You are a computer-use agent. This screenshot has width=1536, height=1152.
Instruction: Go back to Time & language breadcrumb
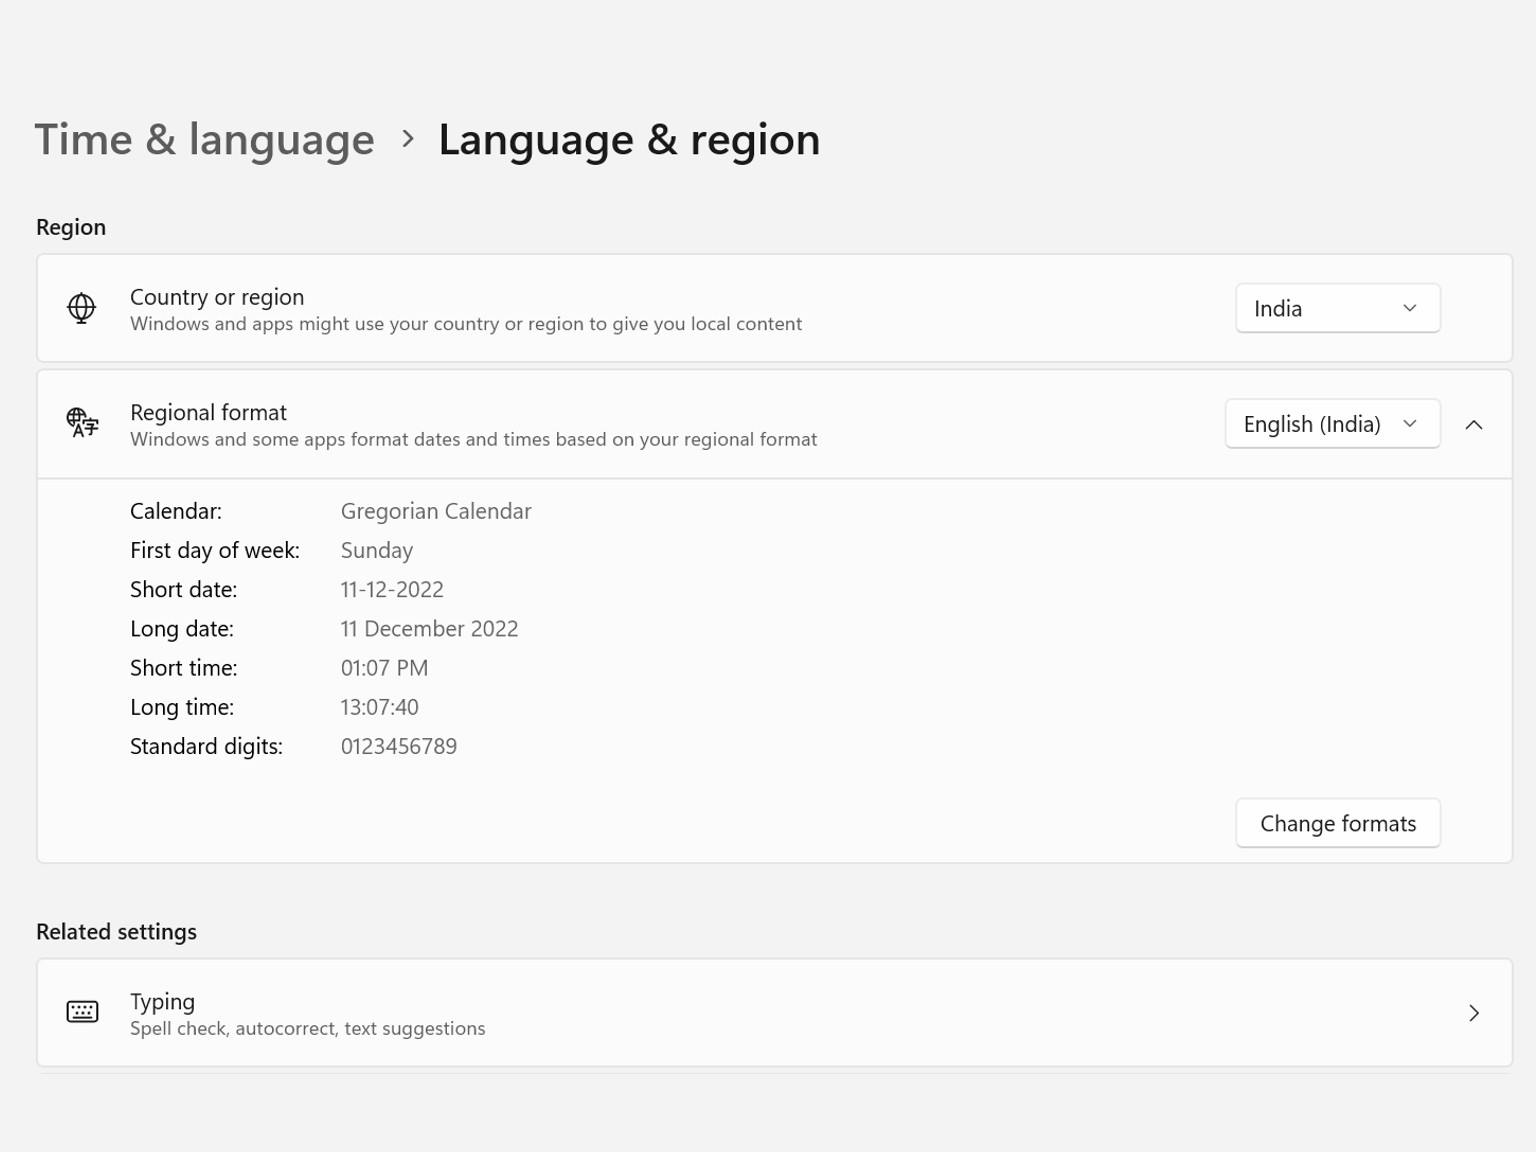tap(204, 139)
